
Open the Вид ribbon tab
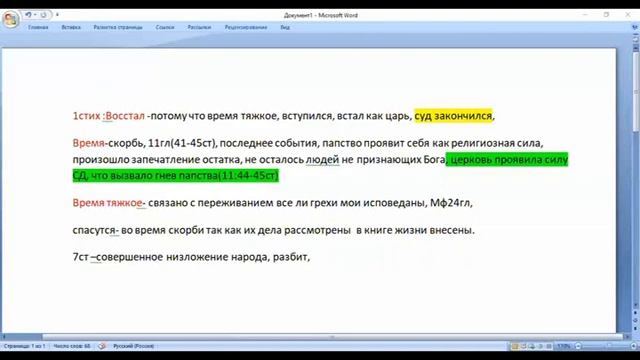pyautogui.click(x=285, y=27)
